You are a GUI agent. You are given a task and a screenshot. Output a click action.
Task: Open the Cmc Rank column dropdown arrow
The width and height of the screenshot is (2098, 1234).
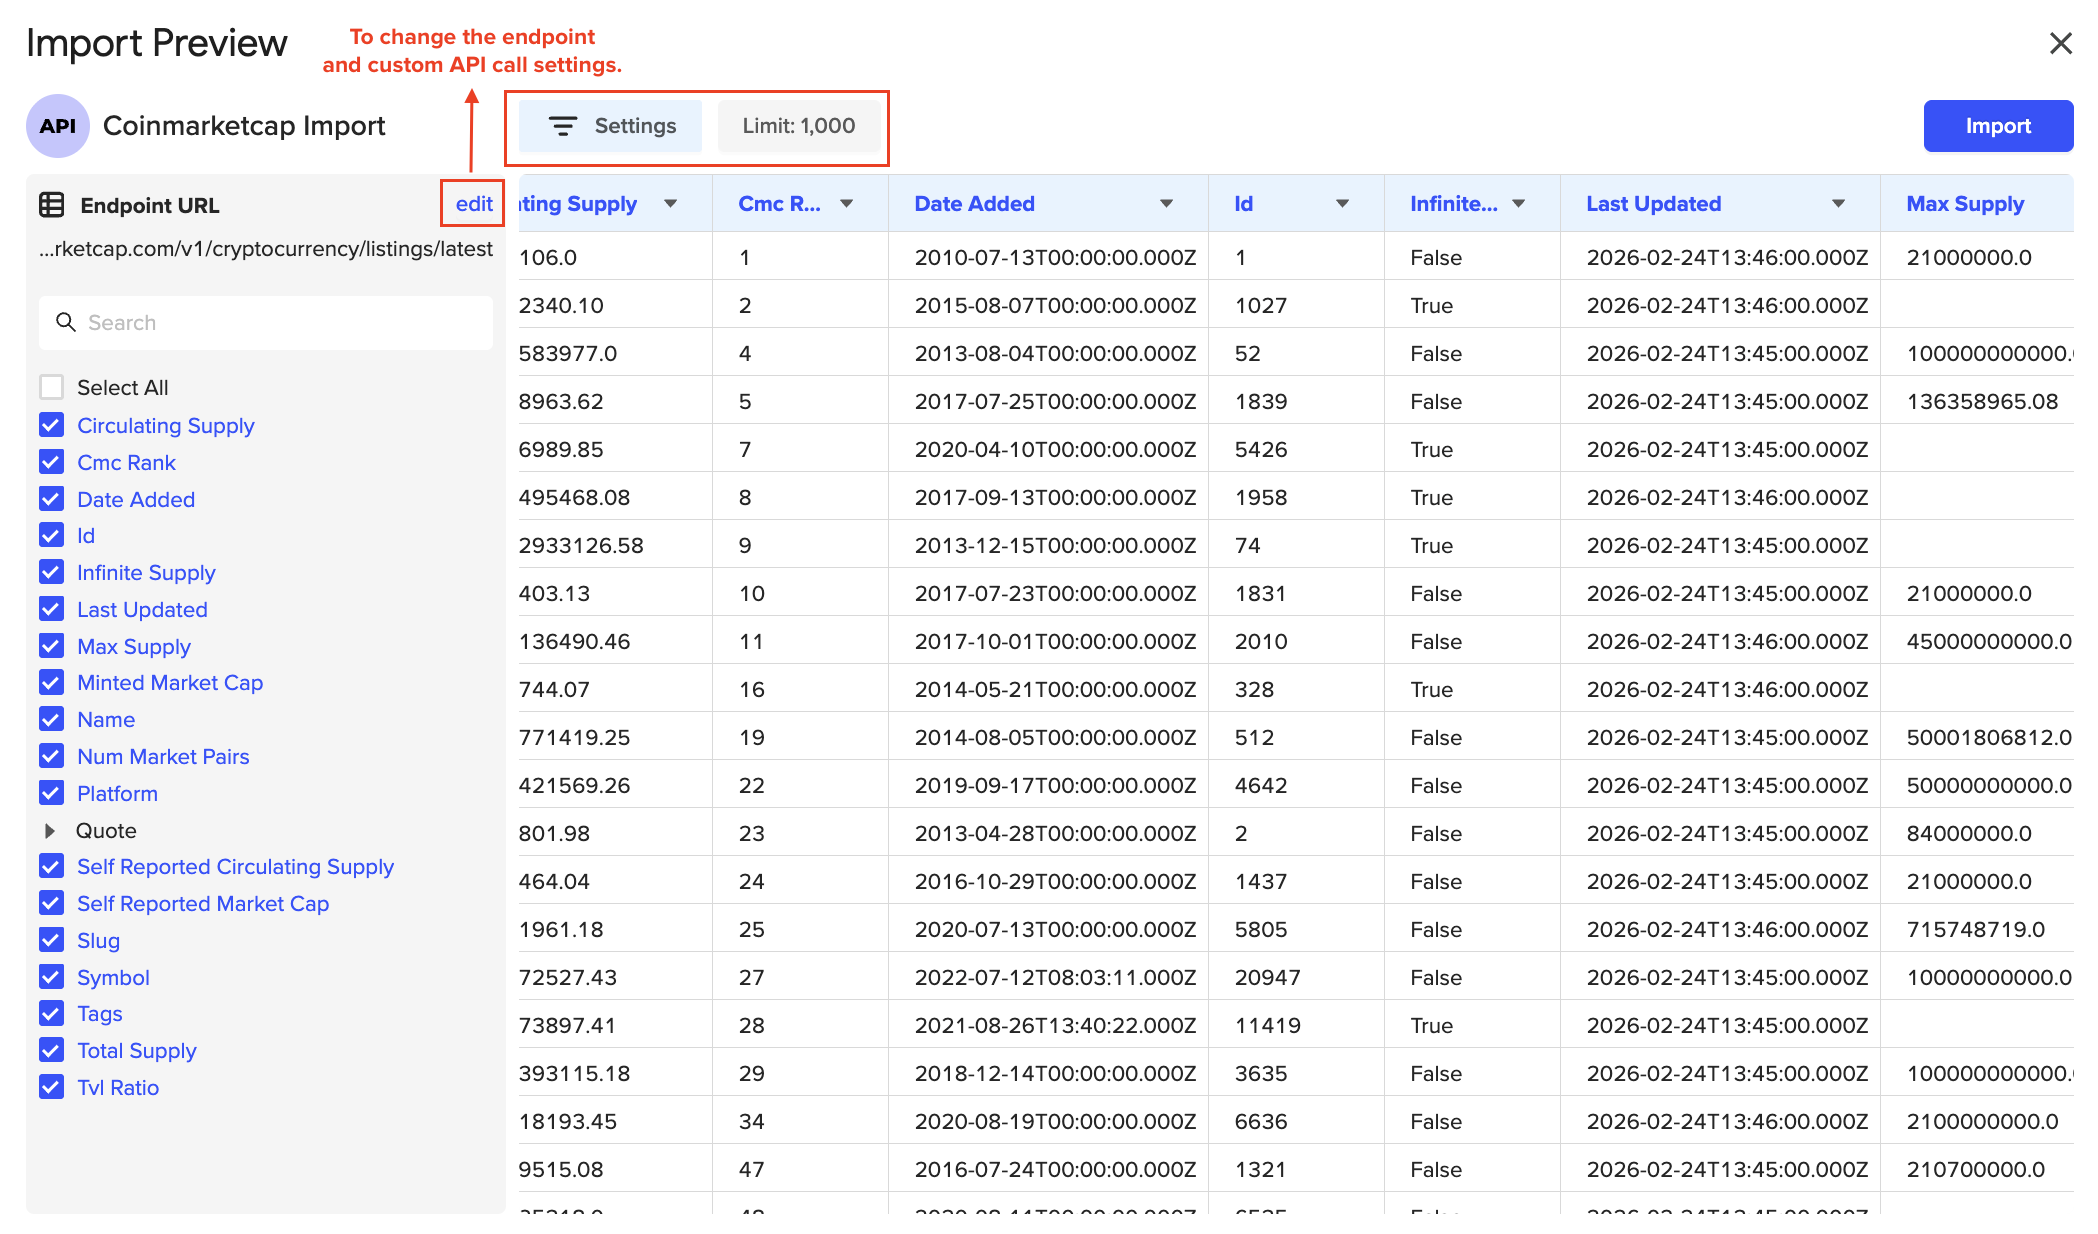(x=847, y=204)
